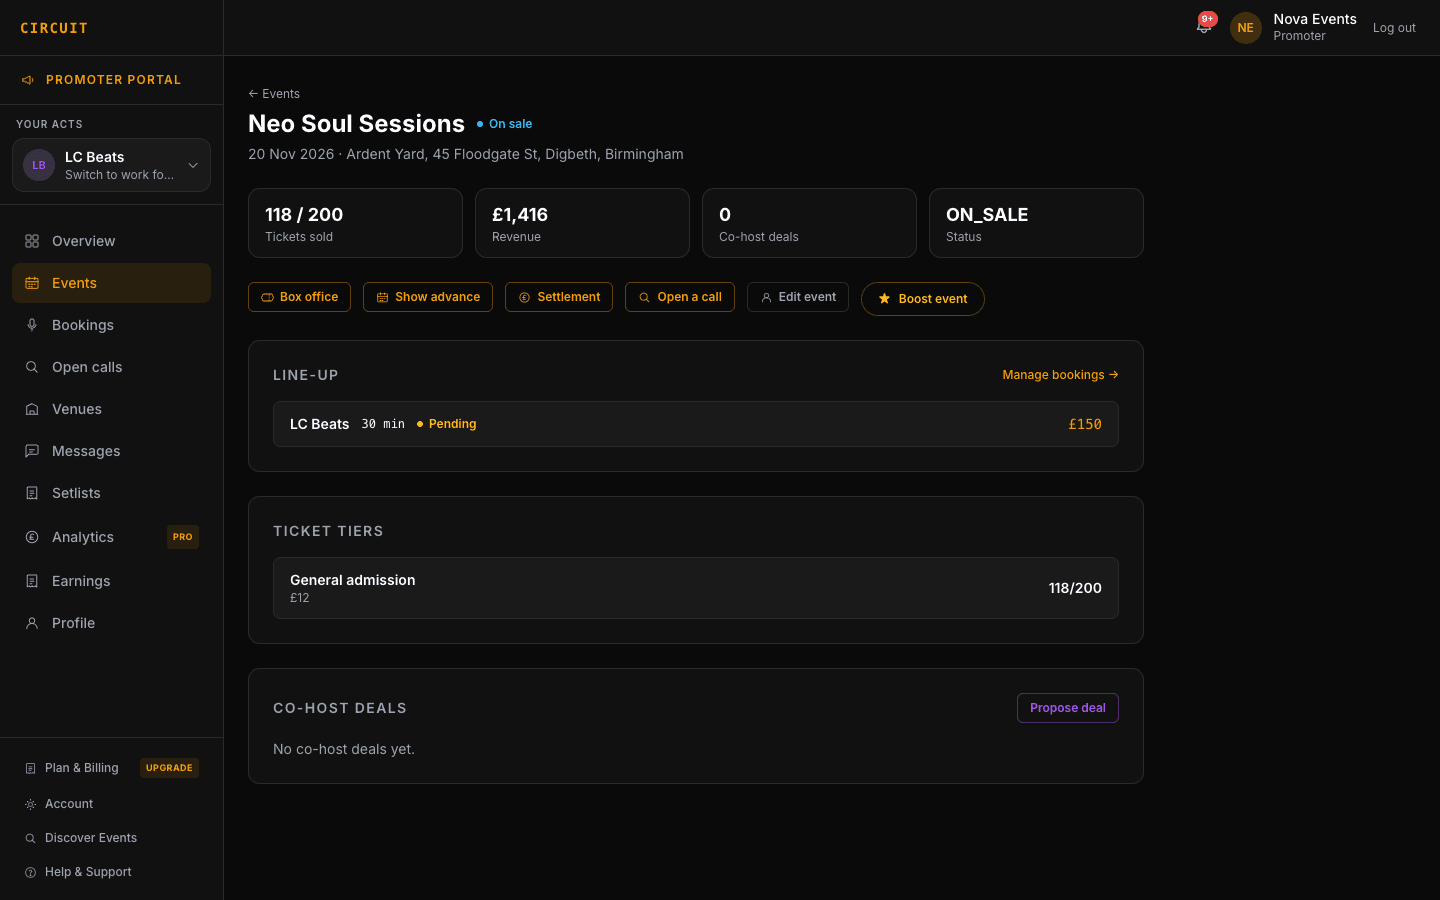Open the Settlement button
The image size is (1440, 900).
pyautogui.click(x=559, y=297)
